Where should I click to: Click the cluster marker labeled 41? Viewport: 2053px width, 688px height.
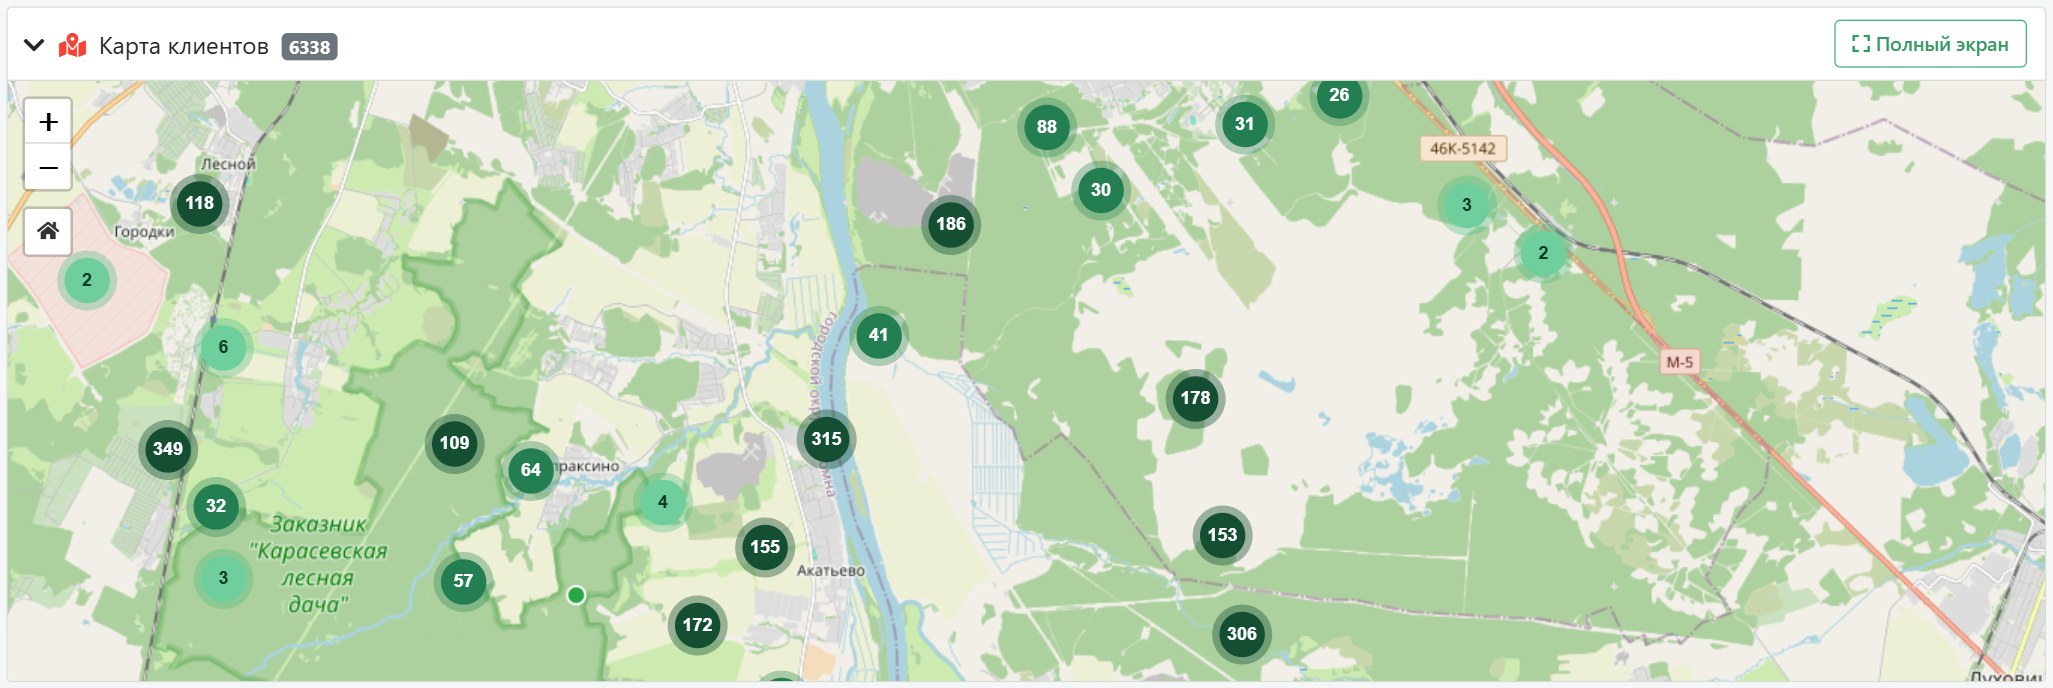(878, 335)
